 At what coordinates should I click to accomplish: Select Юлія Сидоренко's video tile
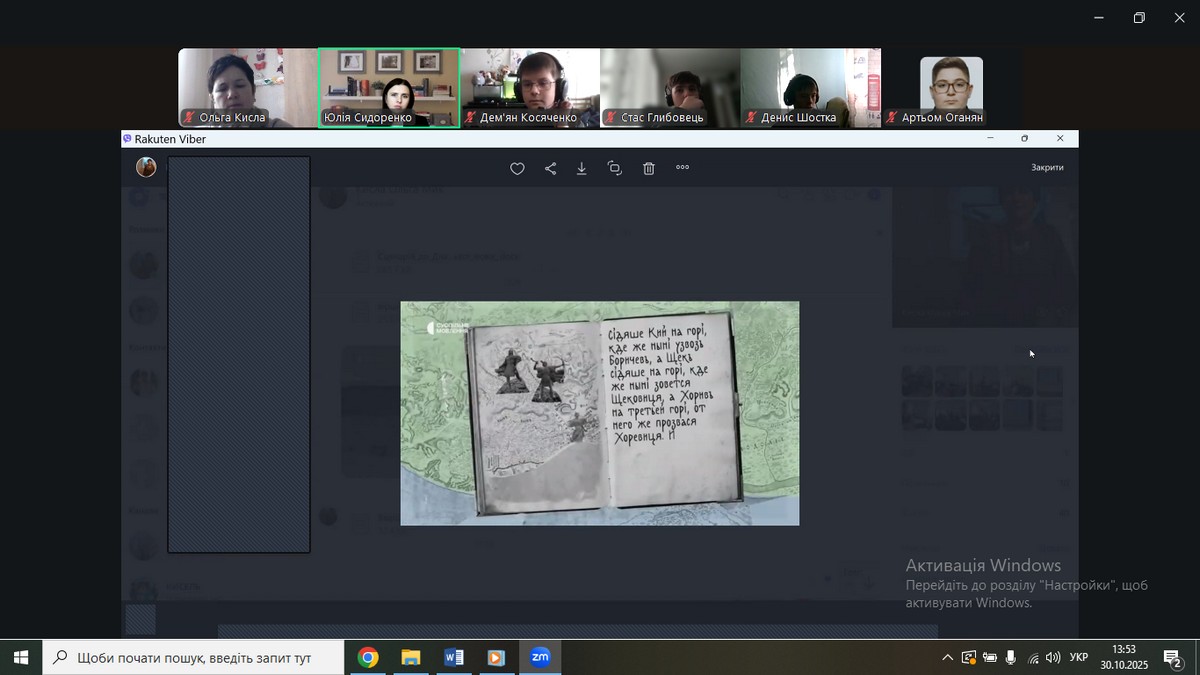pyautogui.click(x=389, y=88)
